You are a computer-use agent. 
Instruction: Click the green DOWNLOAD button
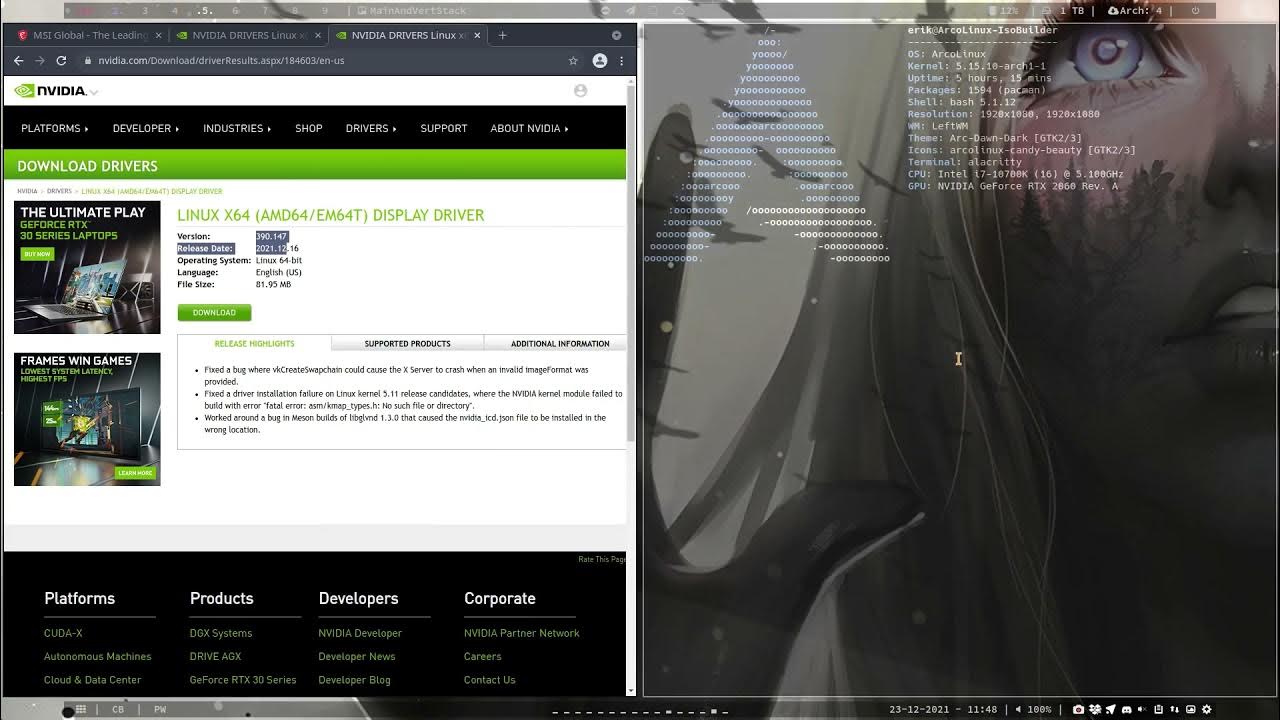[214, 312]
